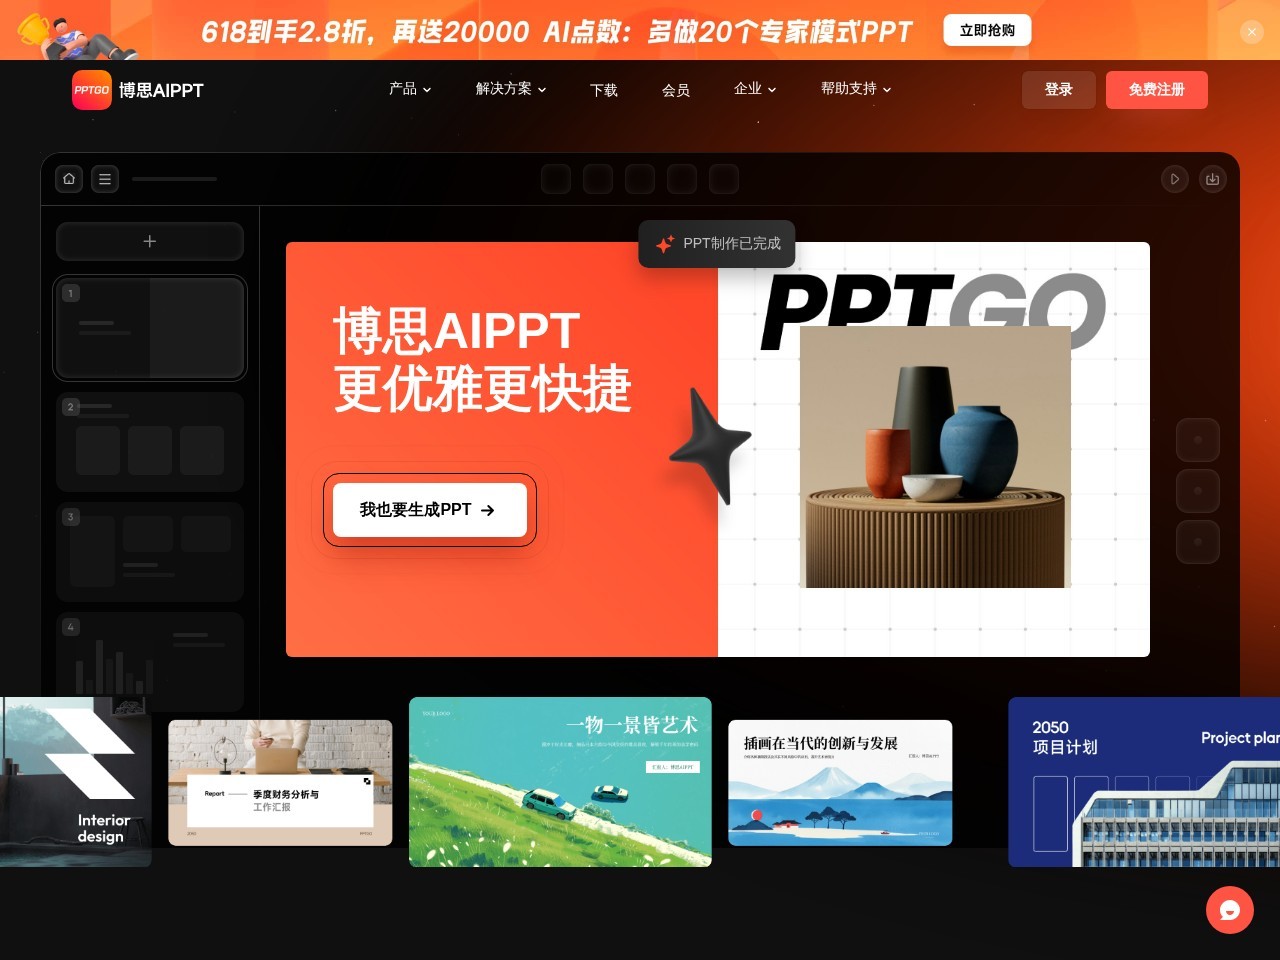Open the 季度财务分析与工作汇报 template card
The image size is (1280, 960).
click(280, 783)
